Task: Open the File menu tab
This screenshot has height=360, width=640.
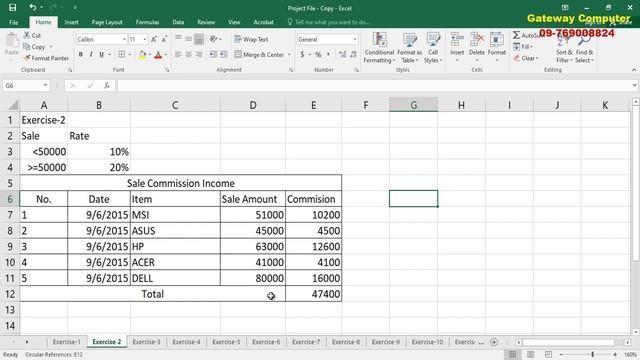Action: click(x=13, y=22)
